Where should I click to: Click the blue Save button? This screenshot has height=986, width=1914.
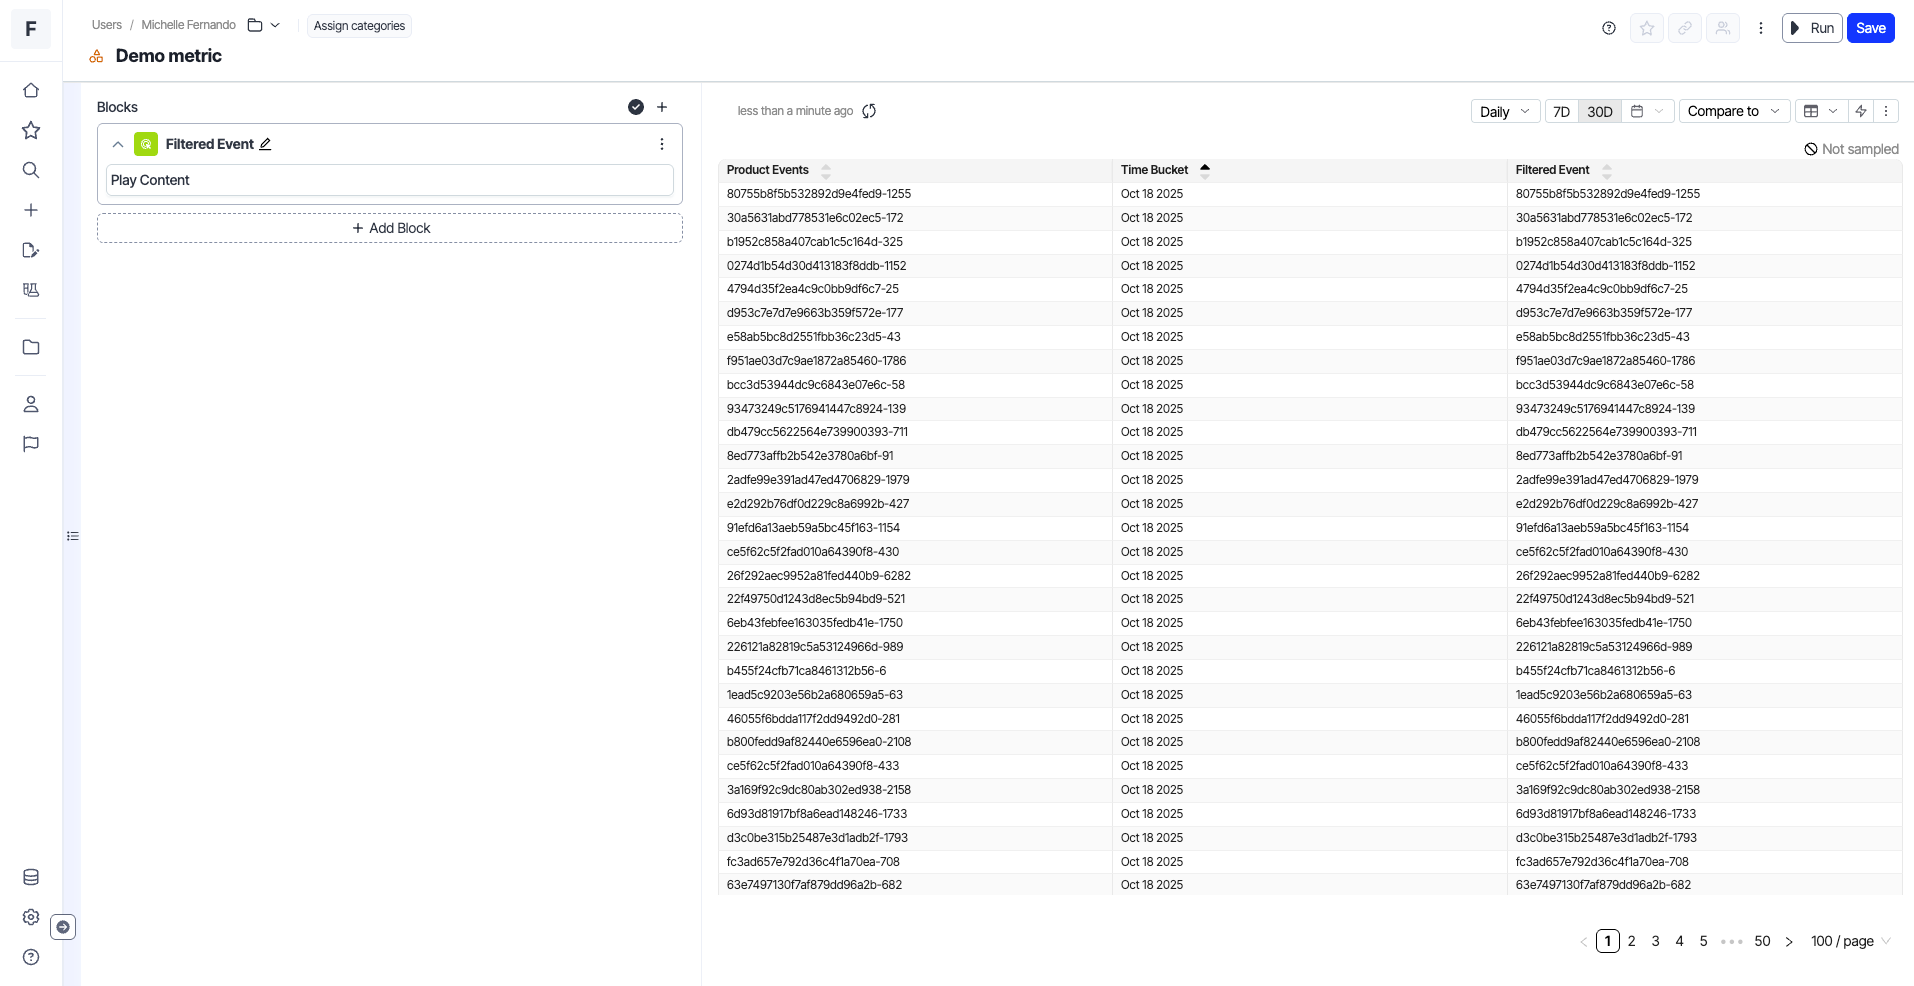(x=1870, y=28)
